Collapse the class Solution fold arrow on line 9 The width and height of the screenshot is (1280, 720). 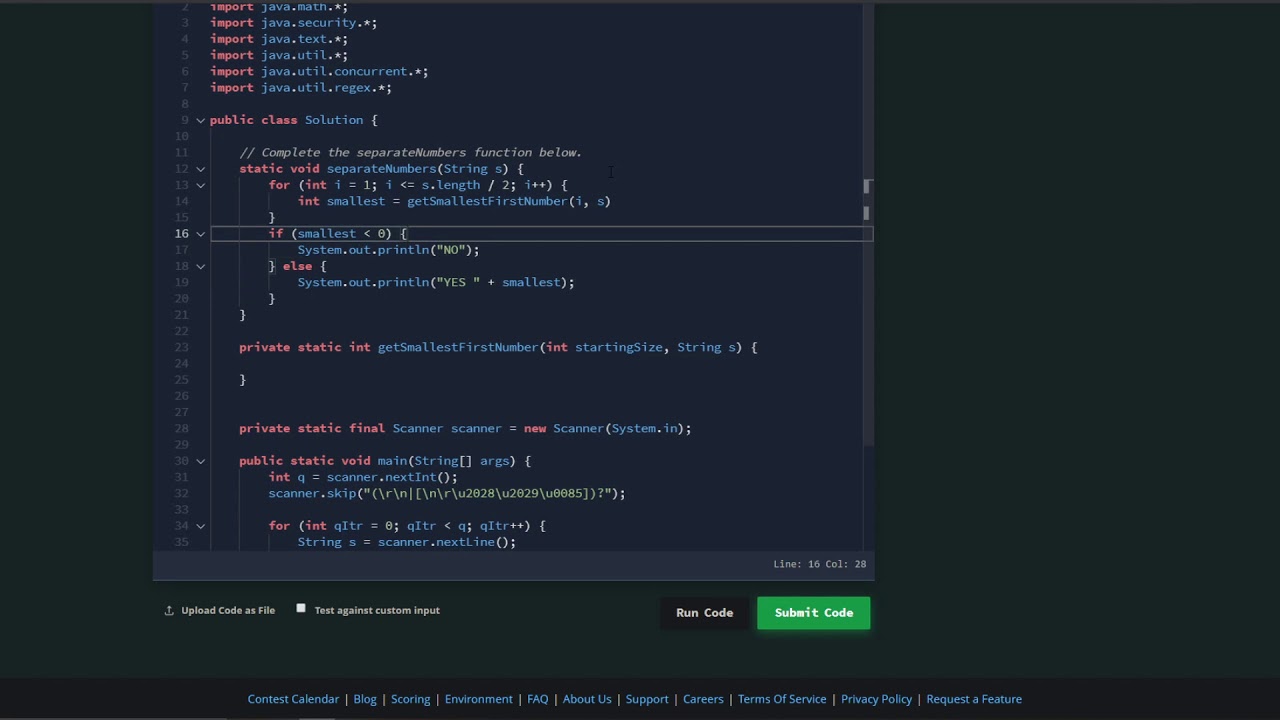[200, 120]
